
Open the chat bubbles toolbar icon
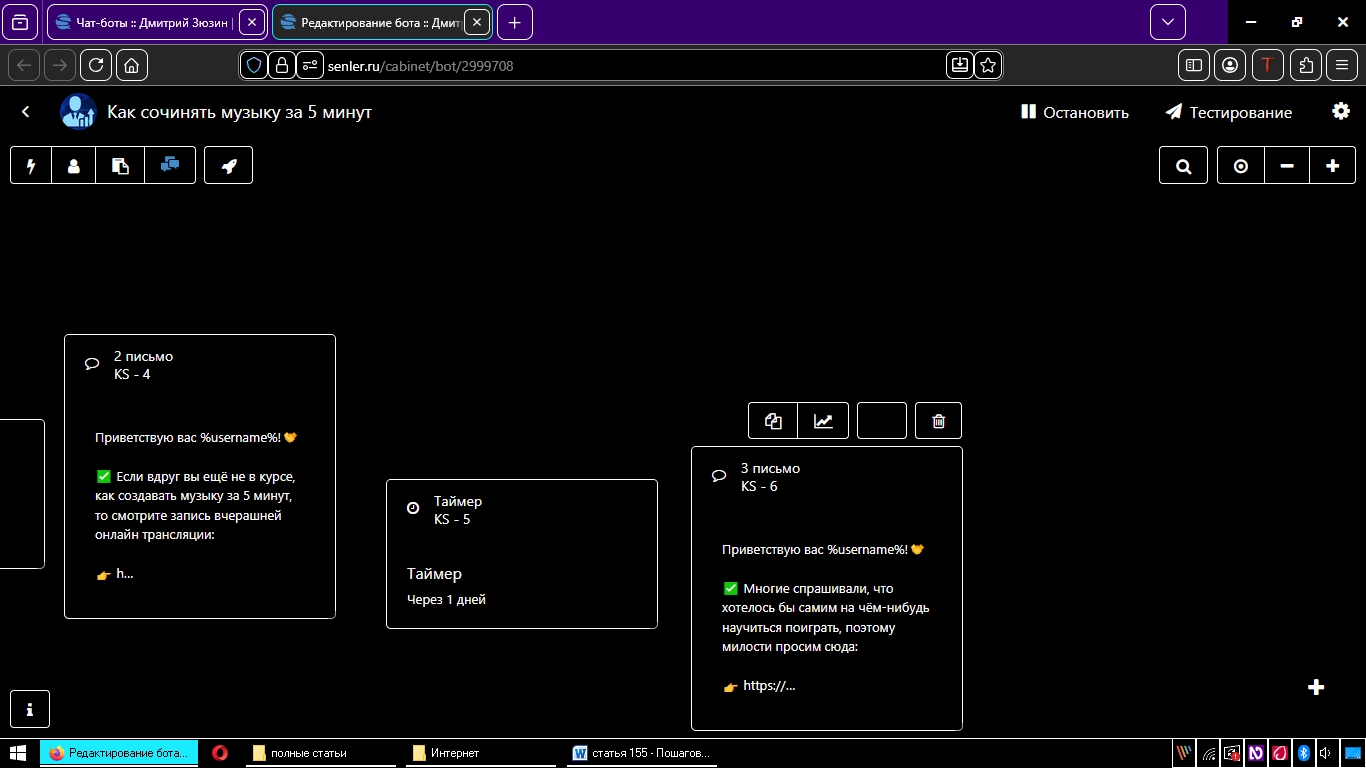170,166
